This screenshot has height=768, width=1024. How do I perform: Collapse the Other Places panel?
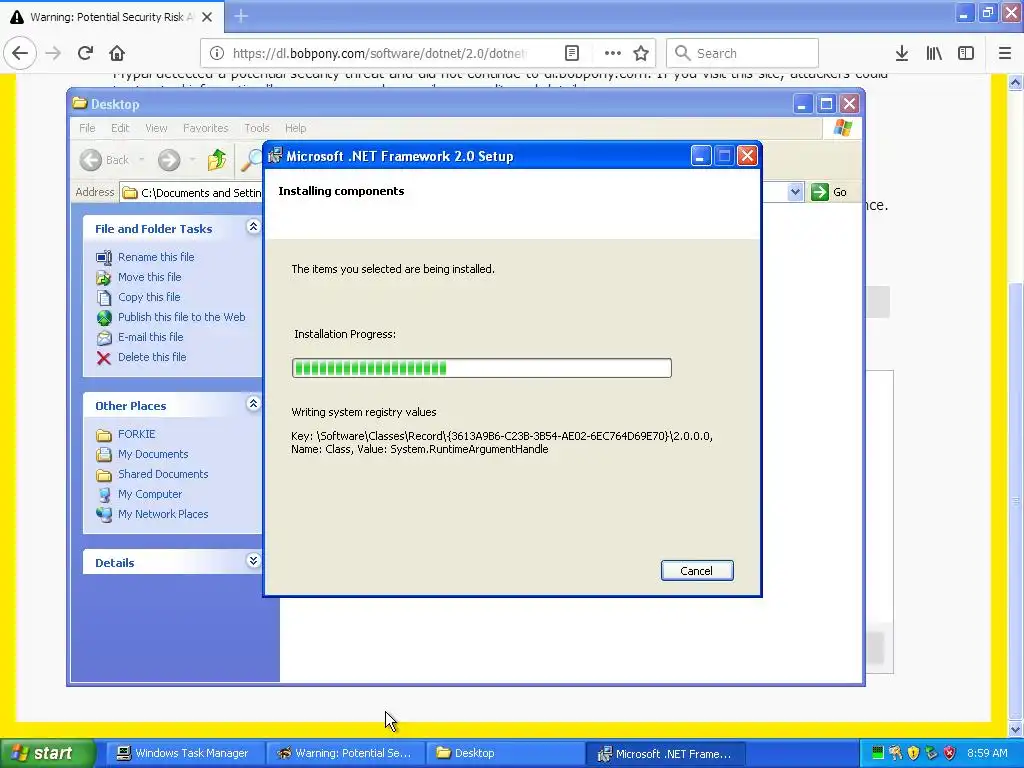253,404
